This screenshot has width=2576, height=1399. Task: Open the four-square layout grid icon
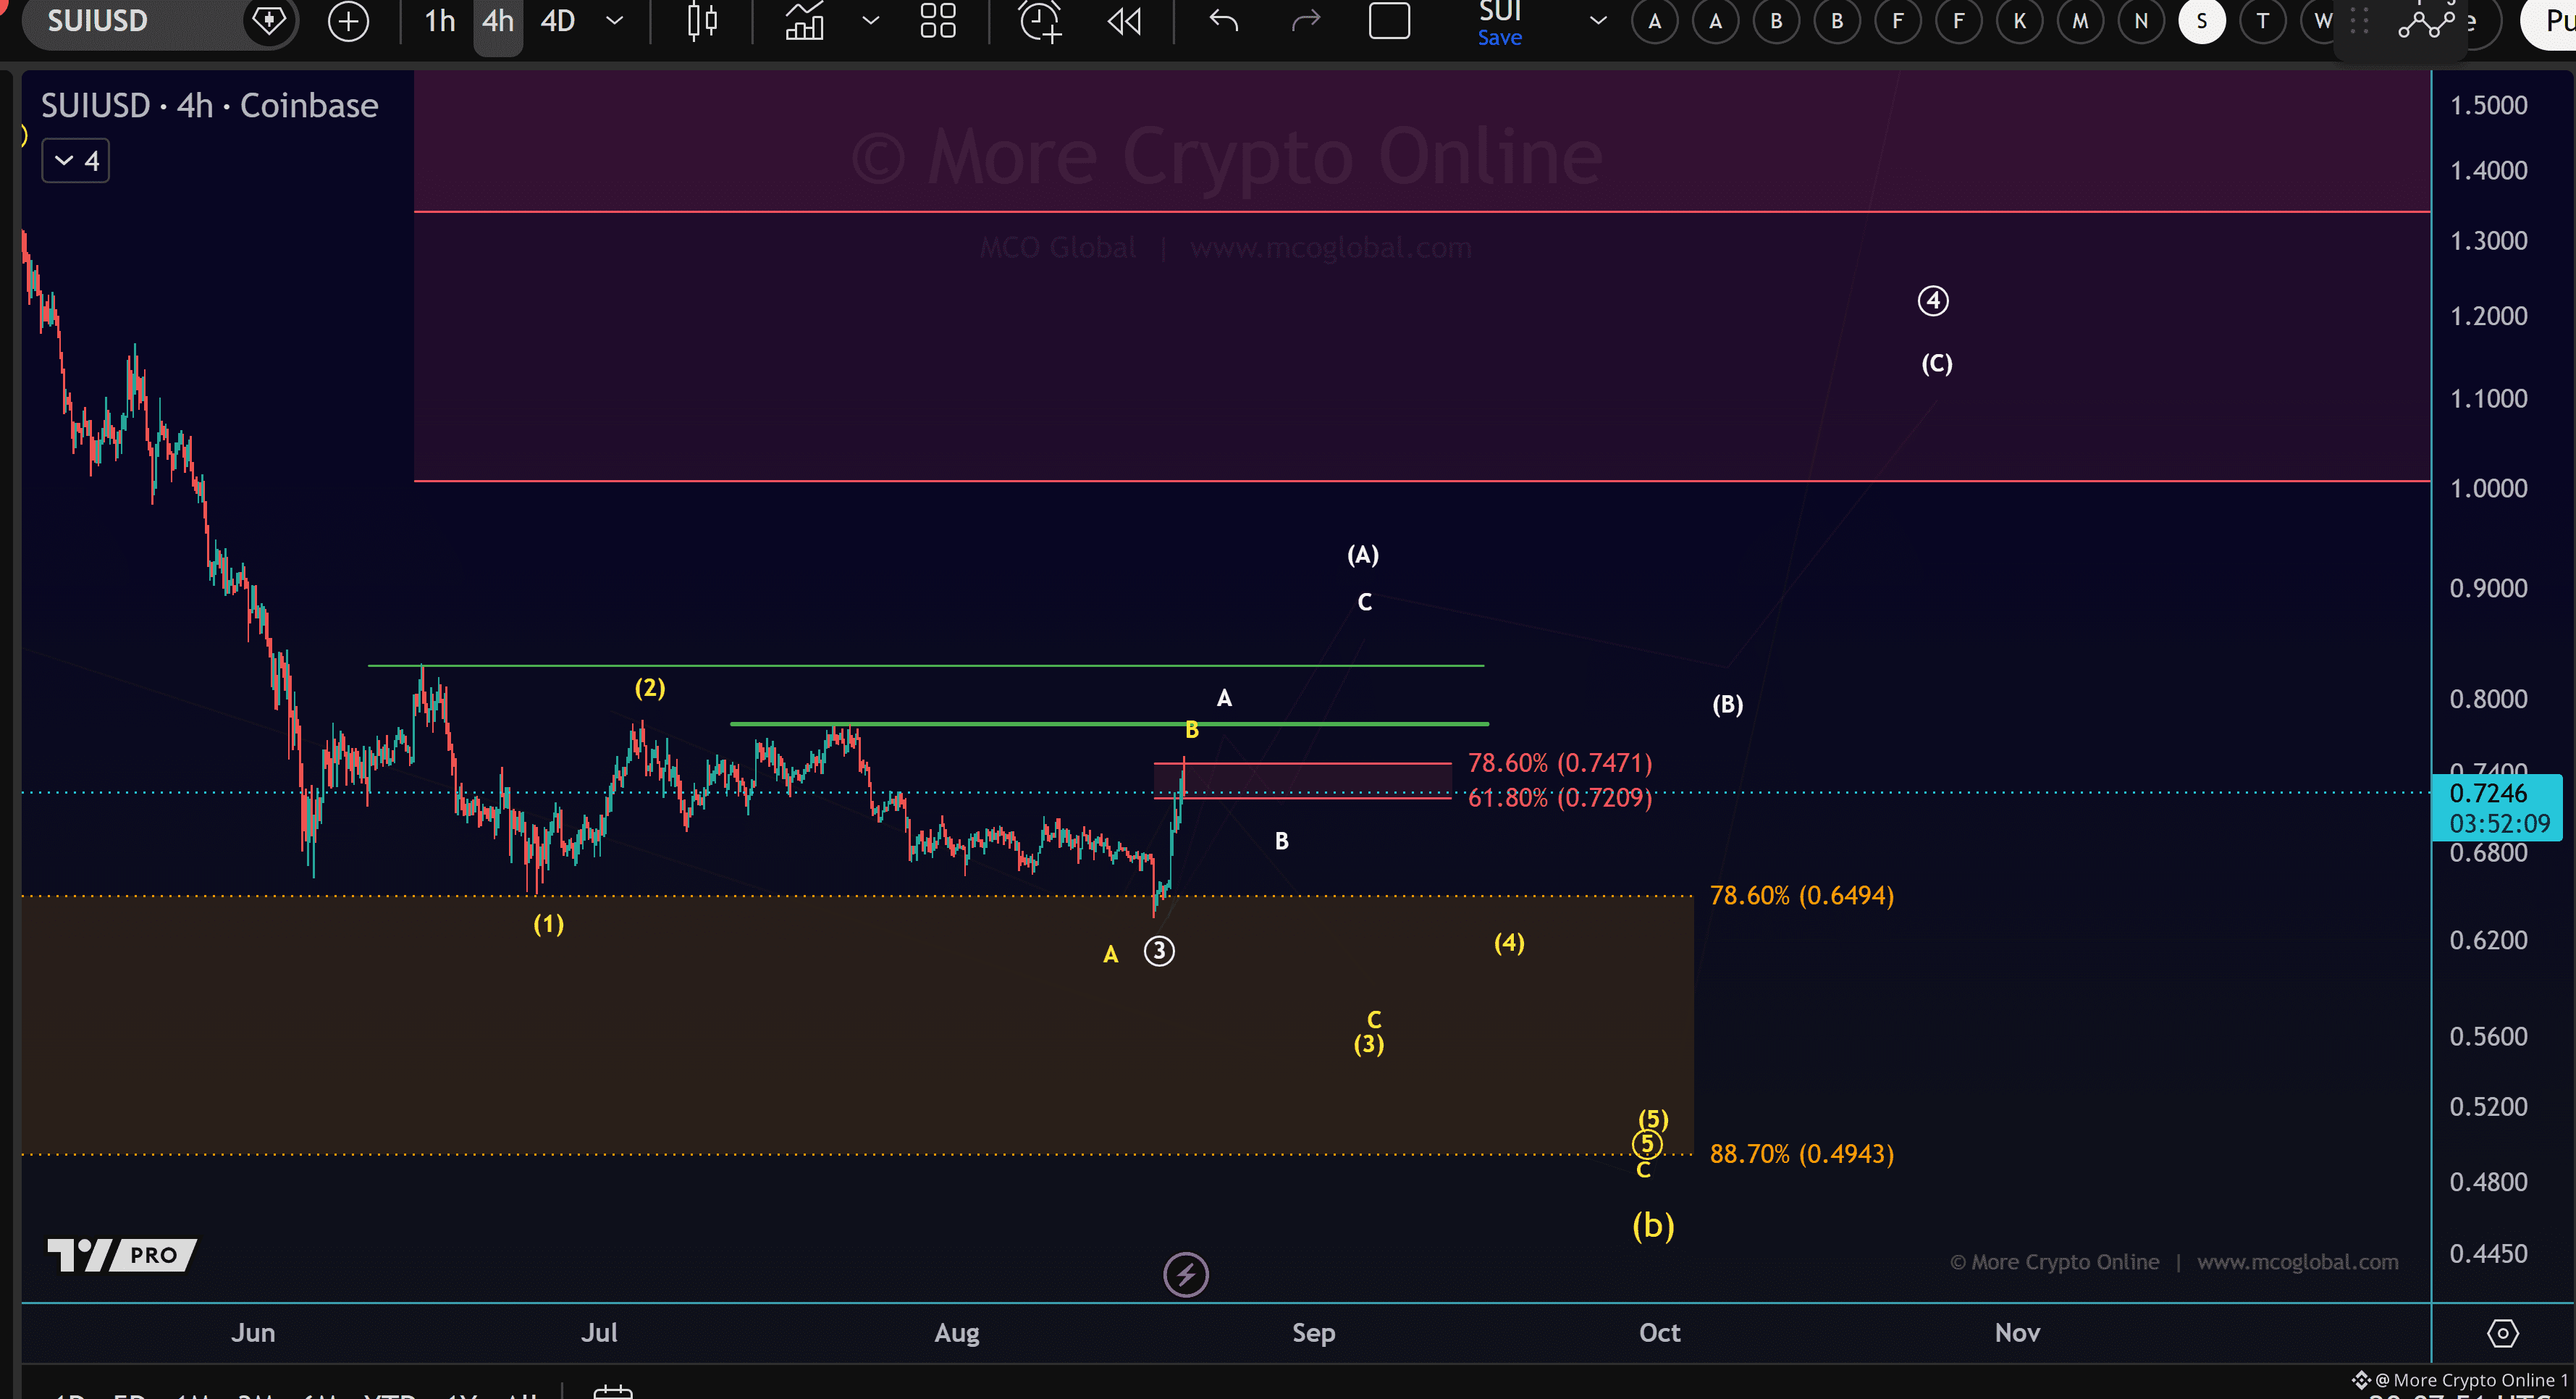tap(937, 21)
